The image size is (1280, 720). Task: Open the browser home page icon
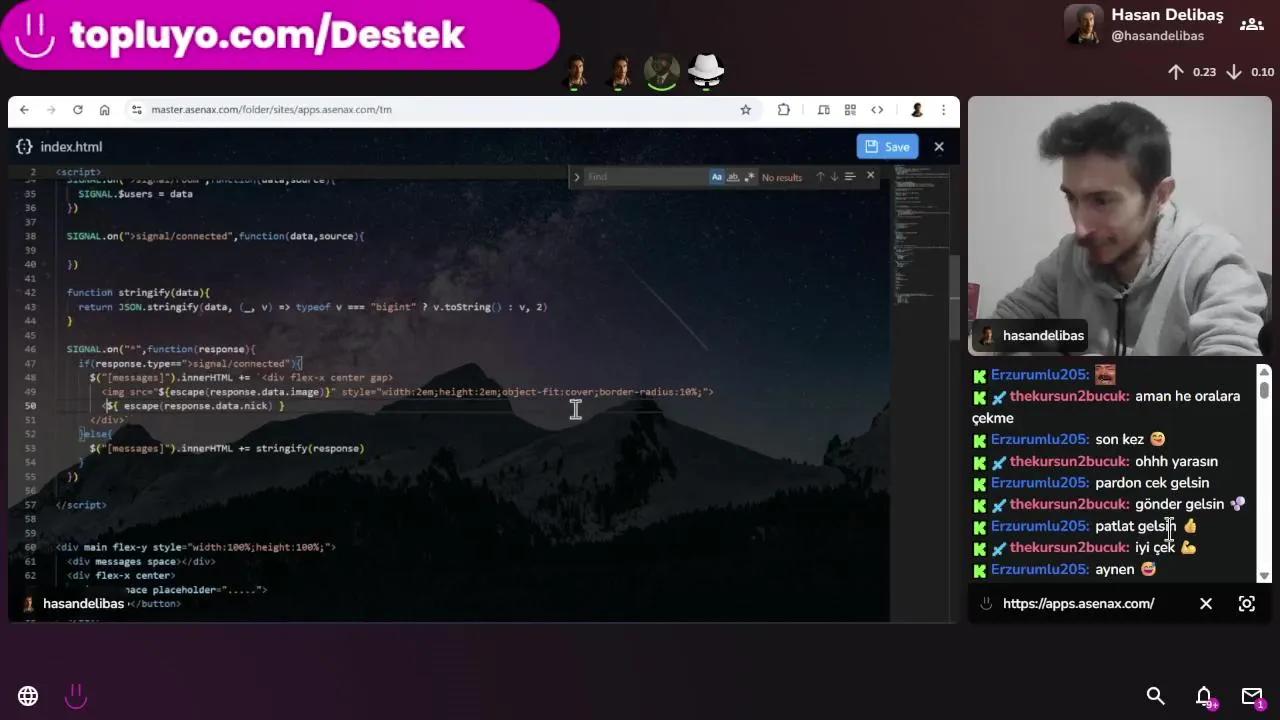coord(104,110)
